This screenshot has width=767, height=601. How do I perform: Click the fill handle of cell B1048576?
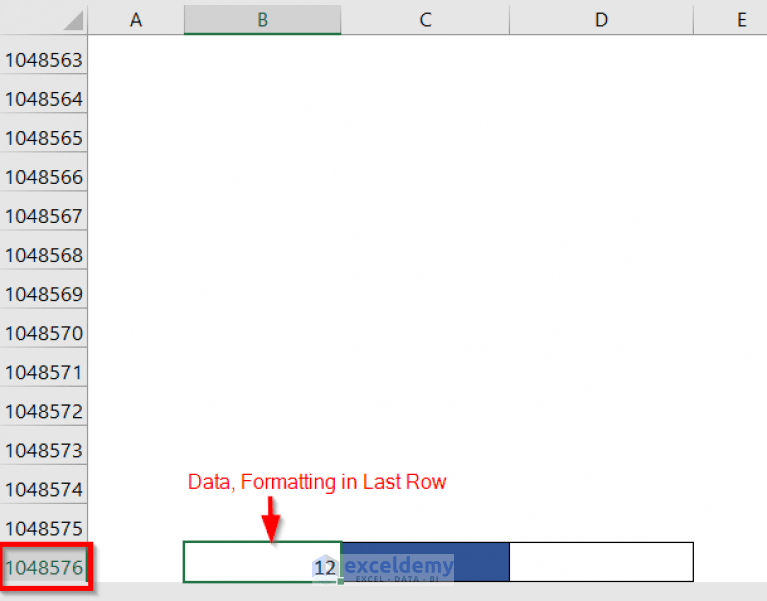coord(340,581)
